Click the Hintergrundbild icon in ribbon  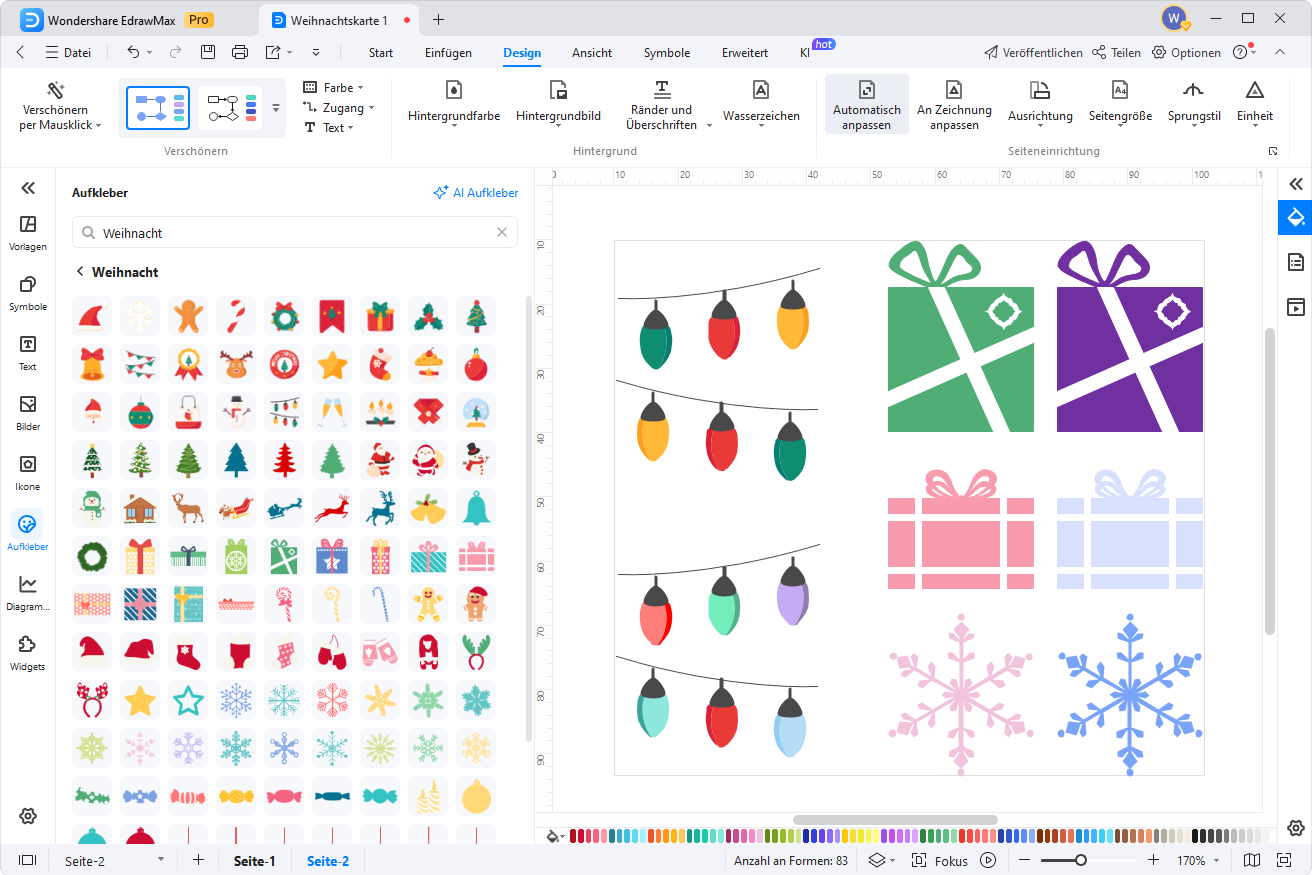[x=558, y=91]
